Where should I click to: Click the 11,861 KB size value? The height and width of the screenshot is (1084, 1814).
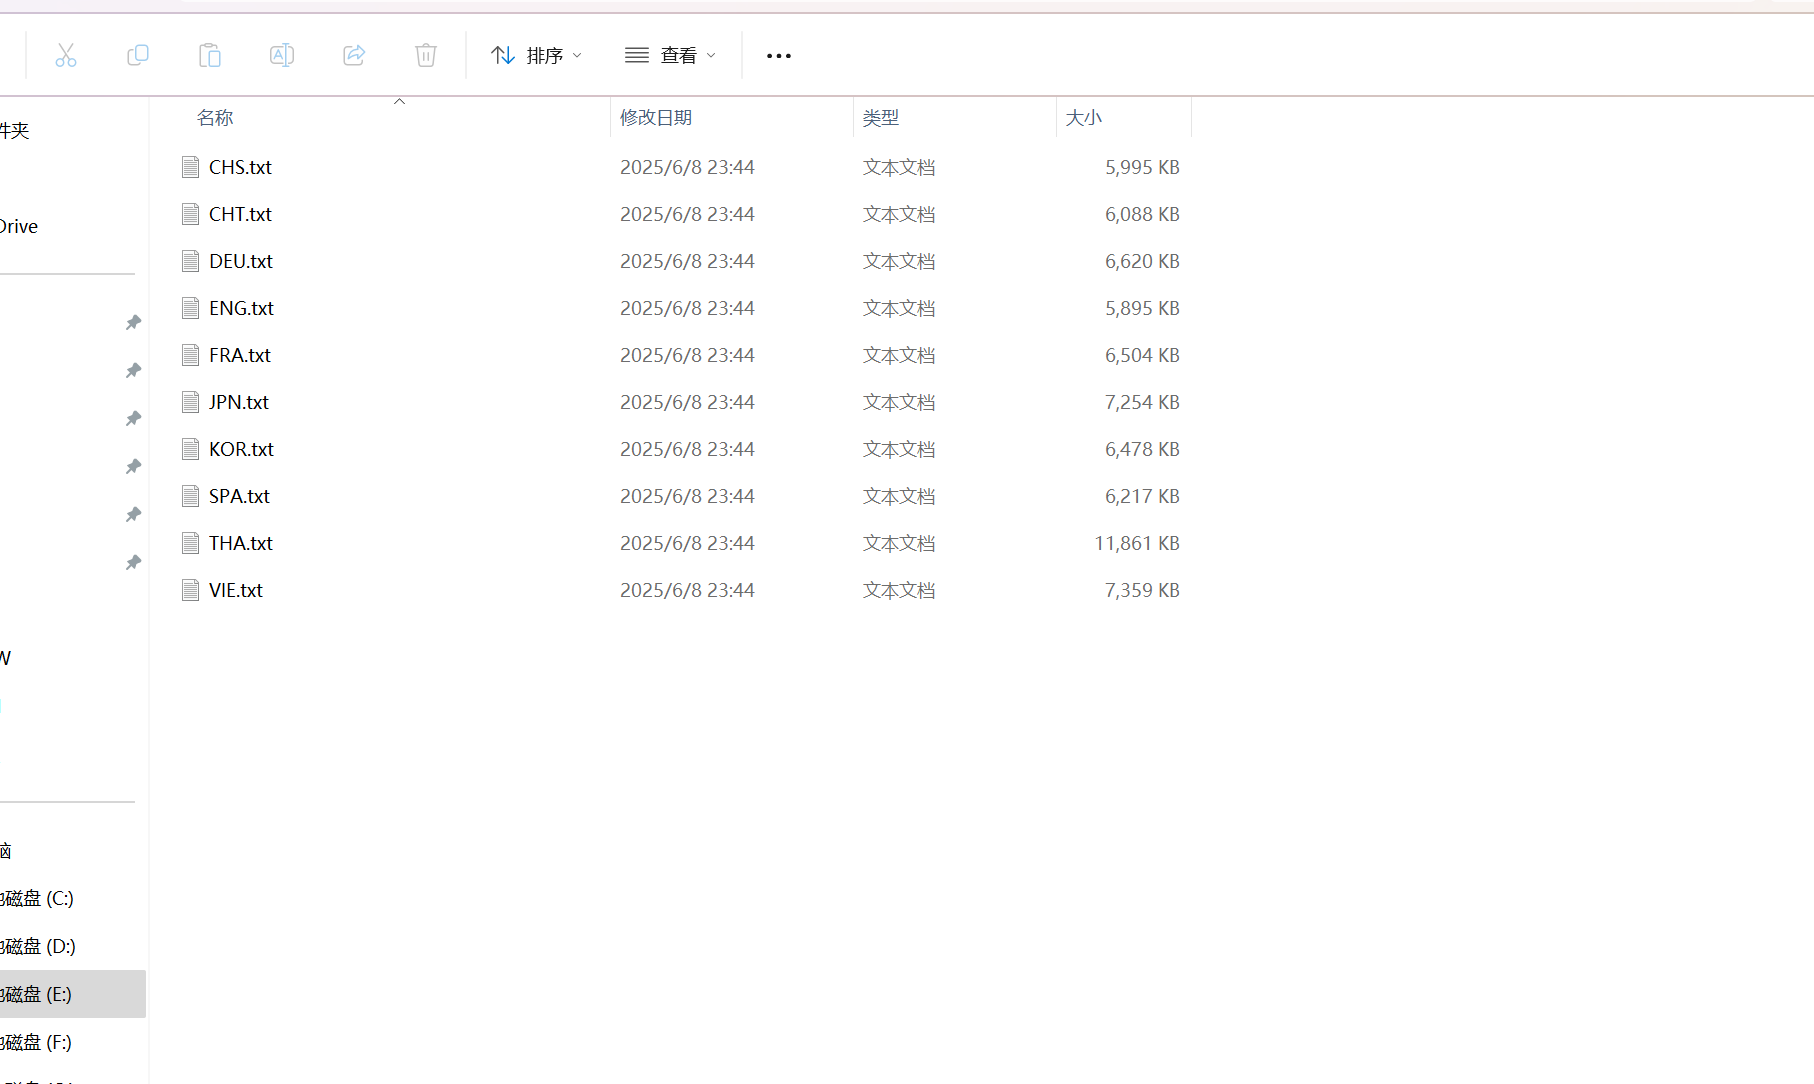(x=1137, y=543)
